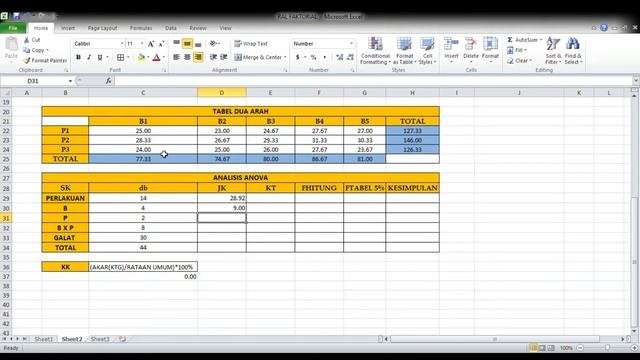Open the Font dialog launcher
The image size is (640, 360).
click(164, 70)
